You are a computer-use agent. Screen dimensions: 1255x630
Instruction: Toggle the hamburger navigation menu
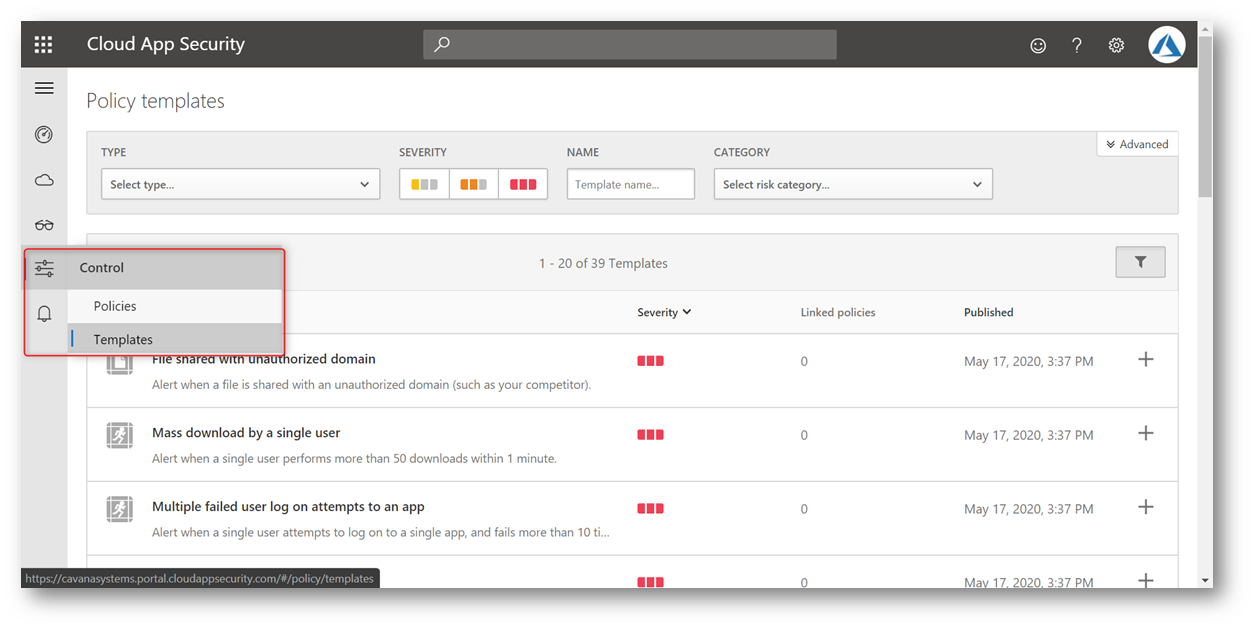tap(44, 88)
